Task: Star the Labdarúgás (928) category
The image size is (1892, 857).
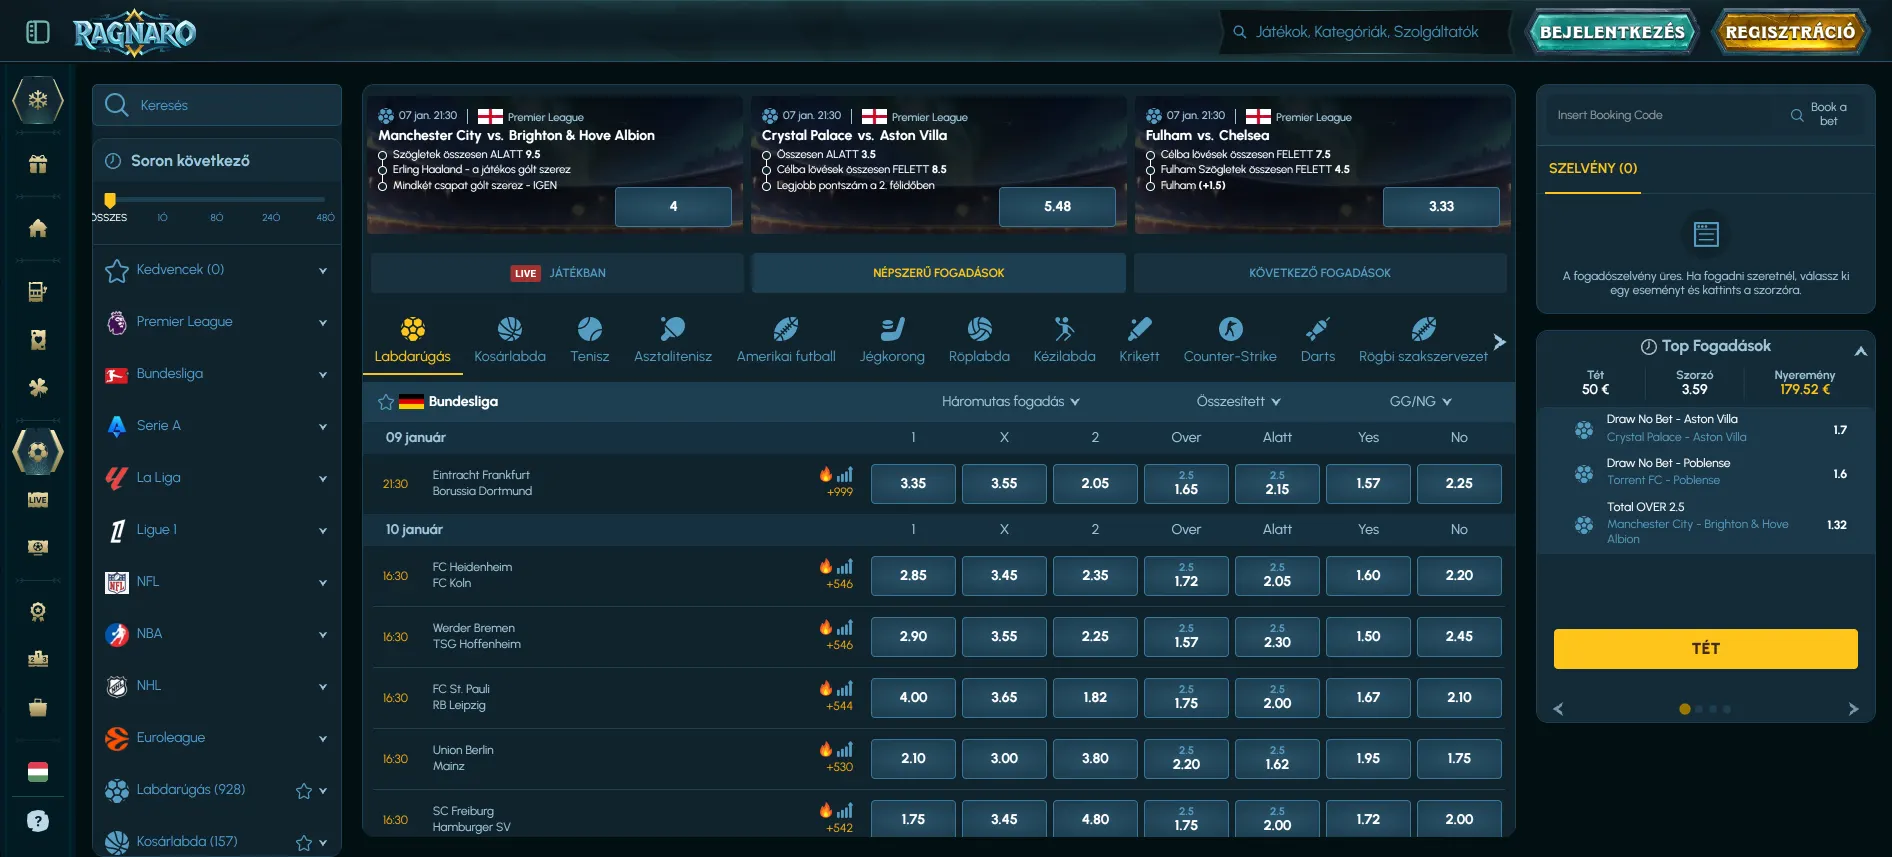Action: 304,791
